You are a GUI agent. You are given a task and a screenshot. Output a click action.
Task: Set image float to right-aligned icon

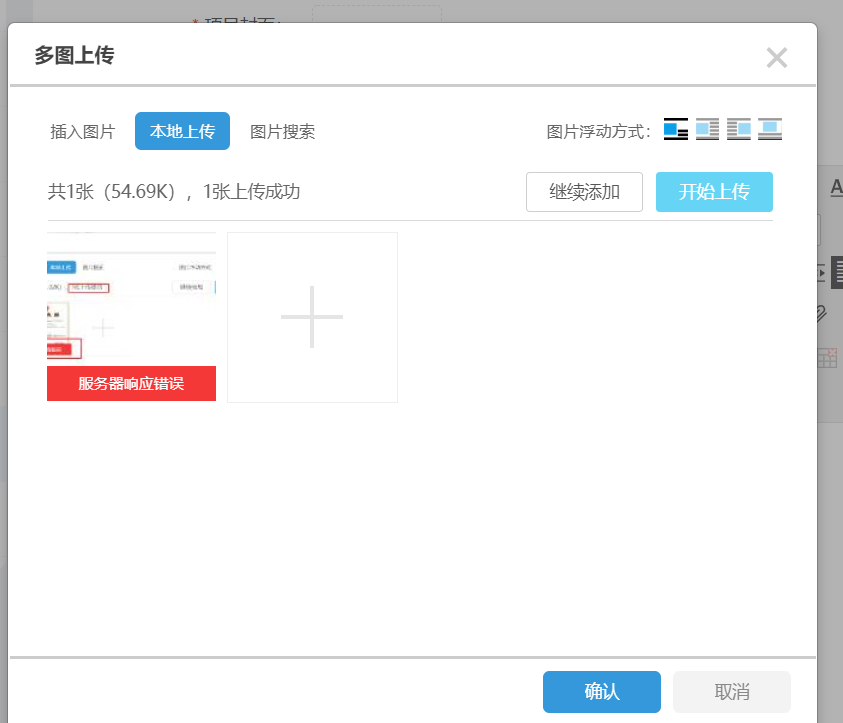pyautogui.click(x=738, y=130)
